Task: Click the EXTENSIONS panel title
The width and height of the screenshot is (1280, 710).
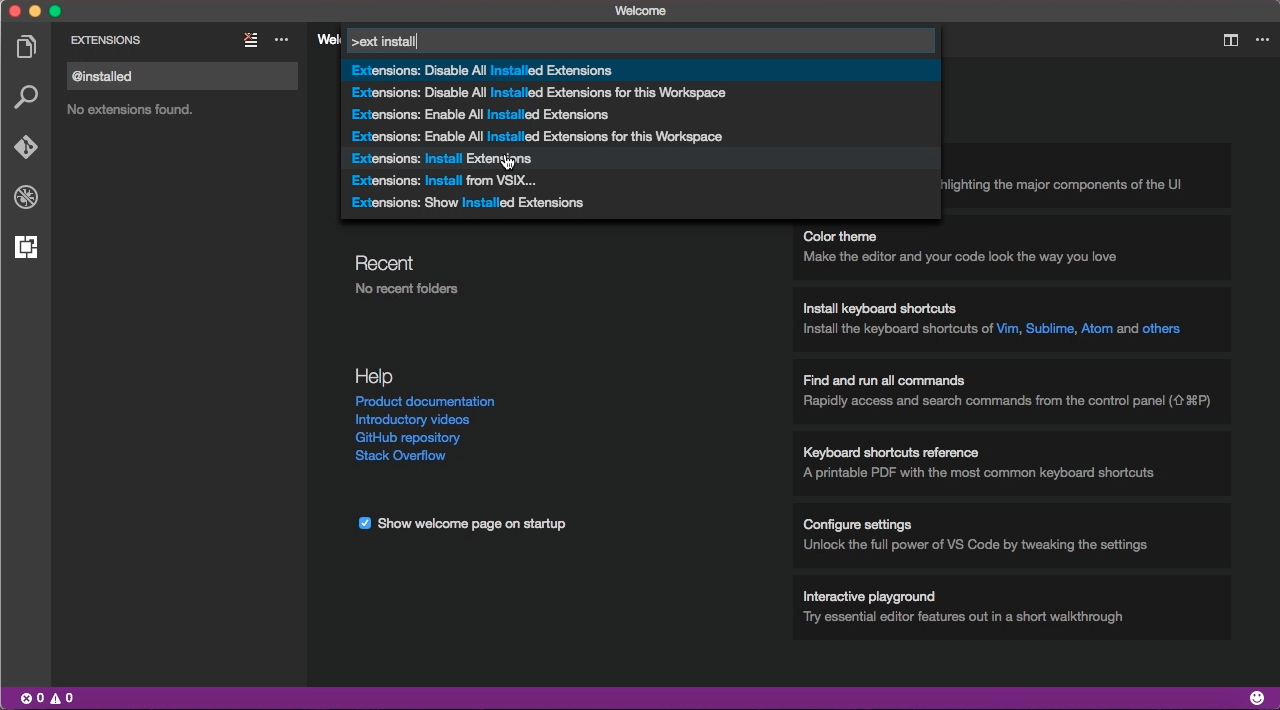Action: 105,40
